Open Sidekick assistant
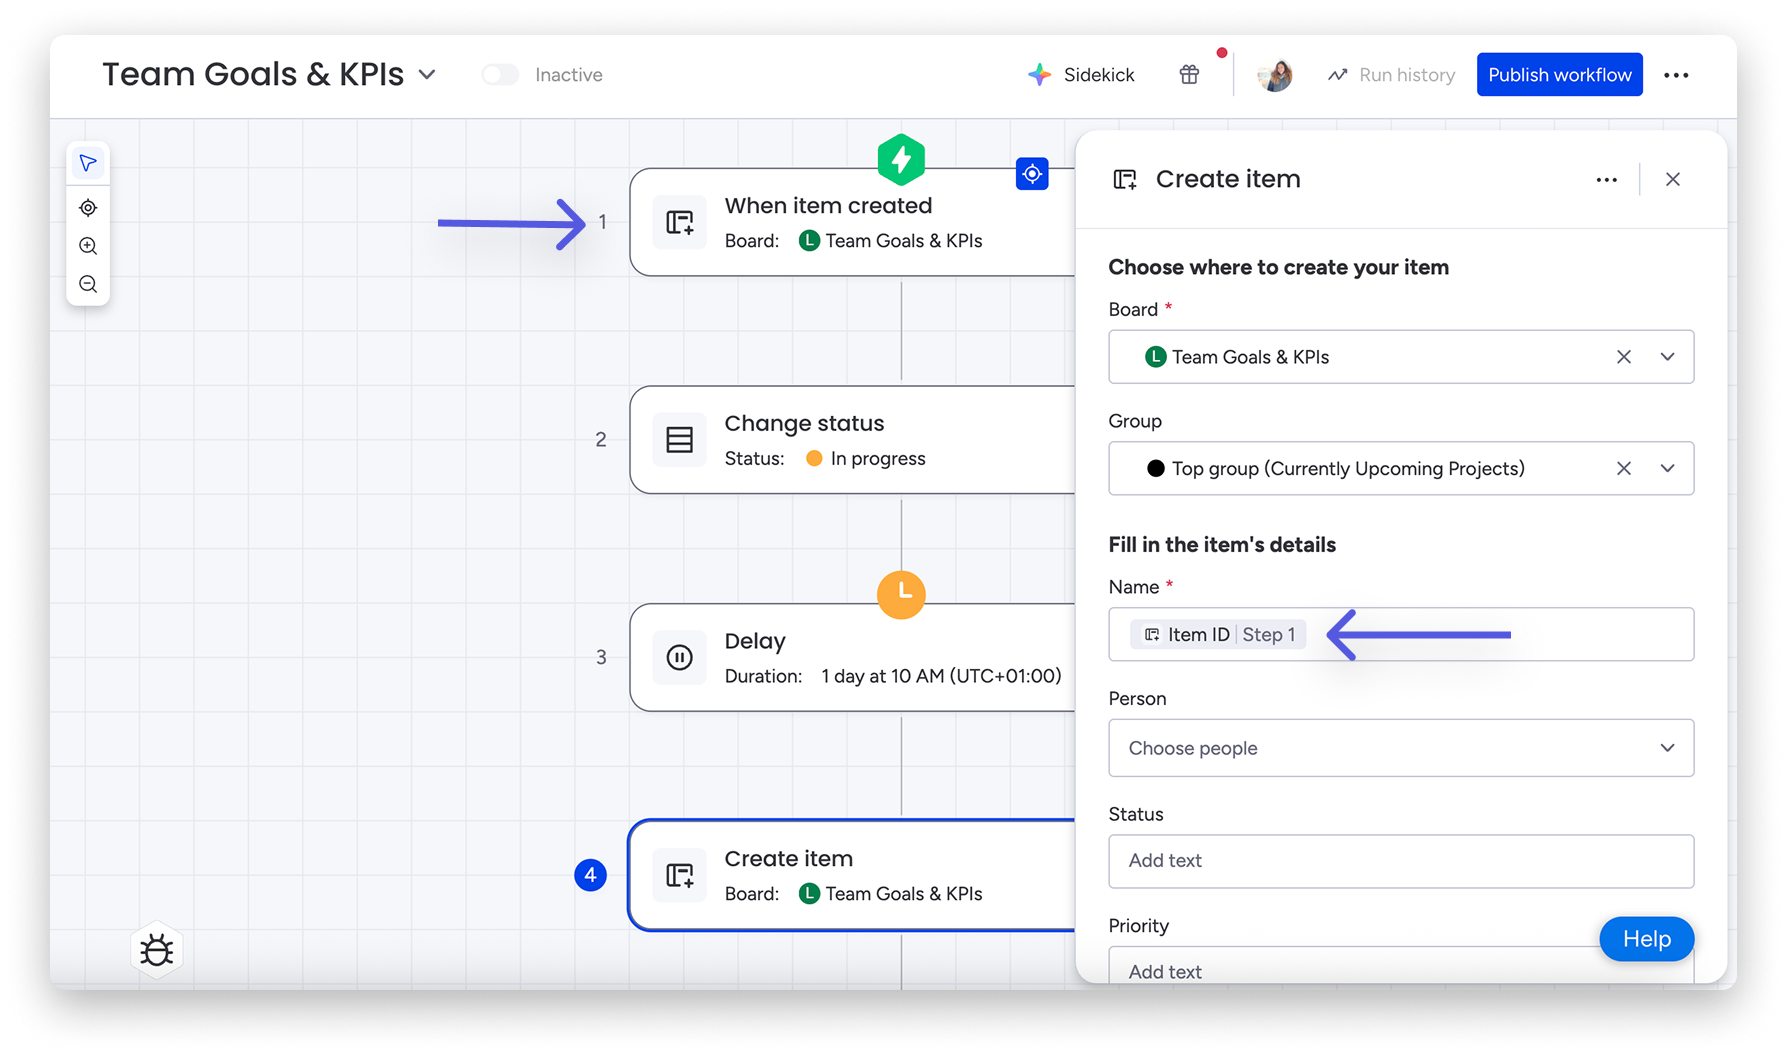This screenshot has width=1787, height=1053. point(1081,75)
